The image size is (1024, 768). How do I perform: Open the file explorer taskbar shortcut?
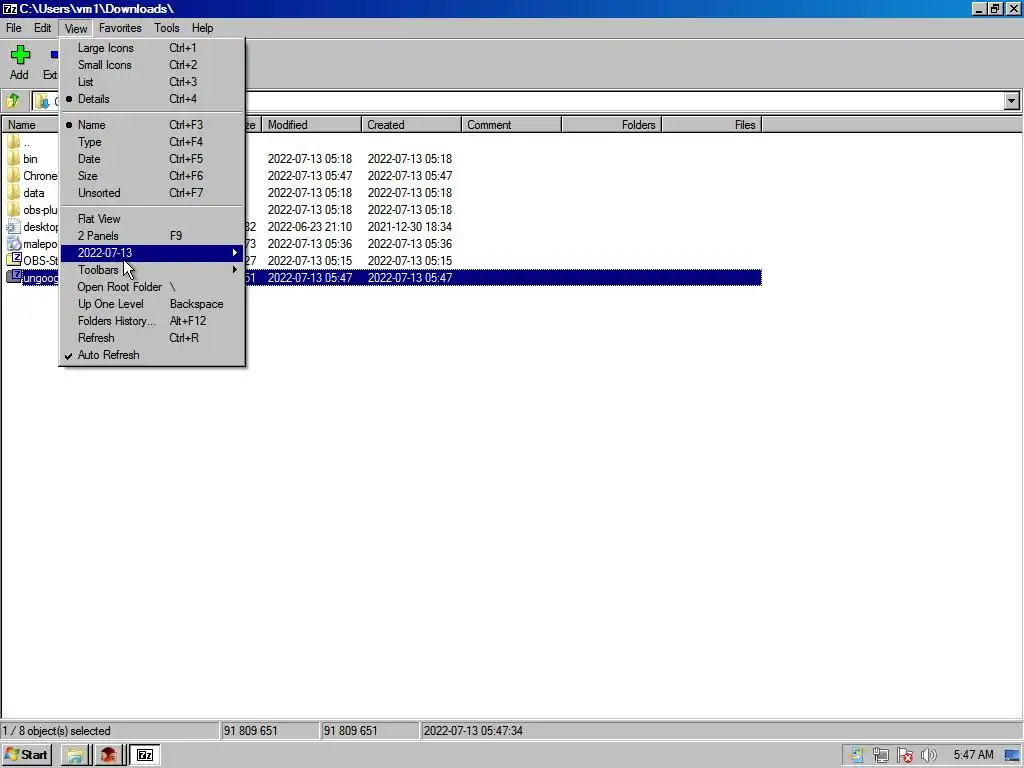click(75, 756)
